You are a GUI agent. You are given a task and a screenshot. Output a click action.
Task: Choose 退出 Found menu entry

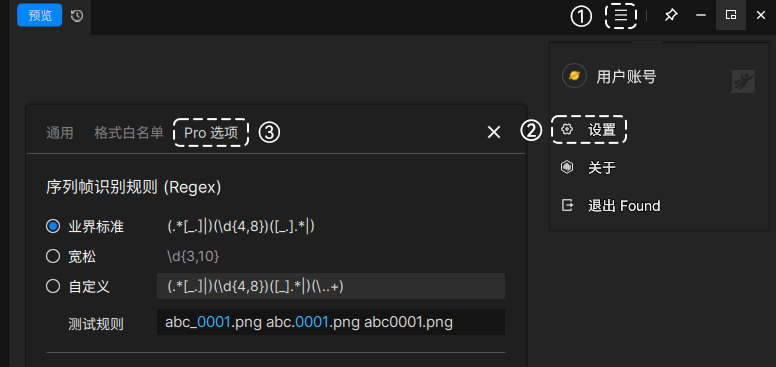[x=624, y=205]
